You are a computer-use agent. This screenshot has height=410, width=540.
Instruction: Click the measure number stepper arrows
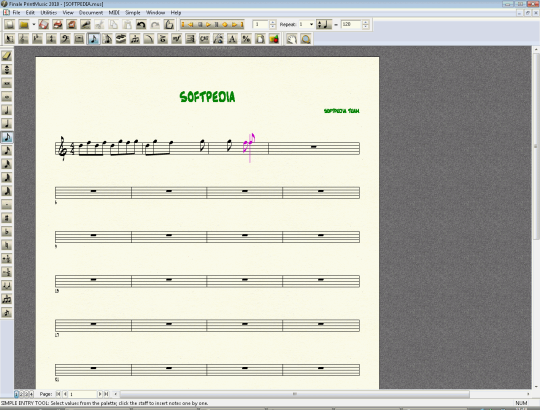(x=272, y=24)
